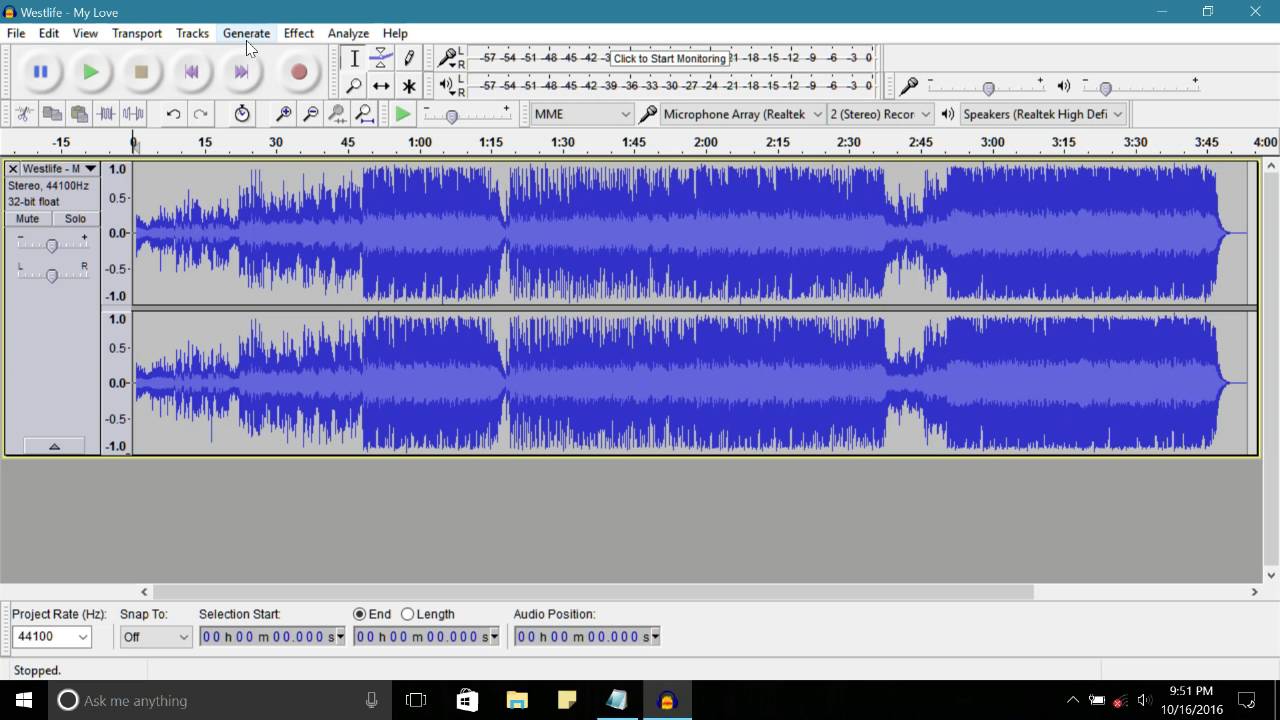The width and height of the screenshot is (1280, 720).
Task: Adjust the recording volume slider
Action: pyautogui.click(x=987, y=87)
